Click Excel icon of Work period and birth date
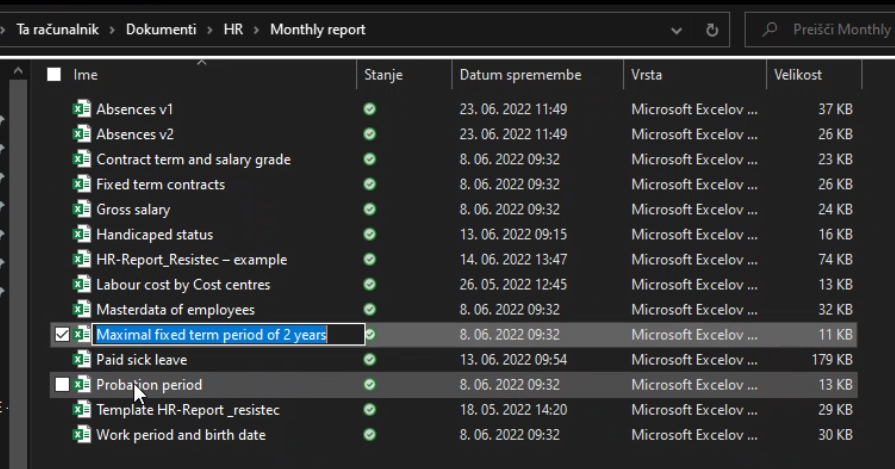 point(82,435)
